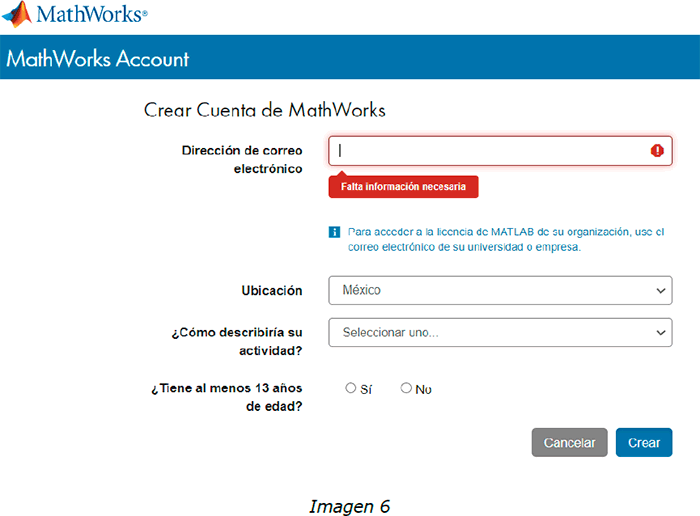
Task: Click the MathWorks logo
Action: click(x=75, y=14)
